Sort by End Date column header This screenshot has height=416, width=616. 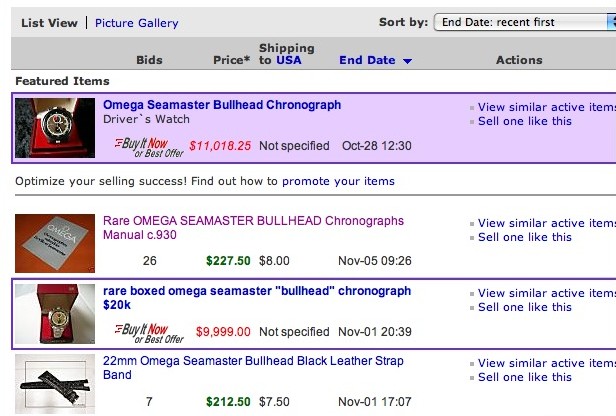point(367,60)
